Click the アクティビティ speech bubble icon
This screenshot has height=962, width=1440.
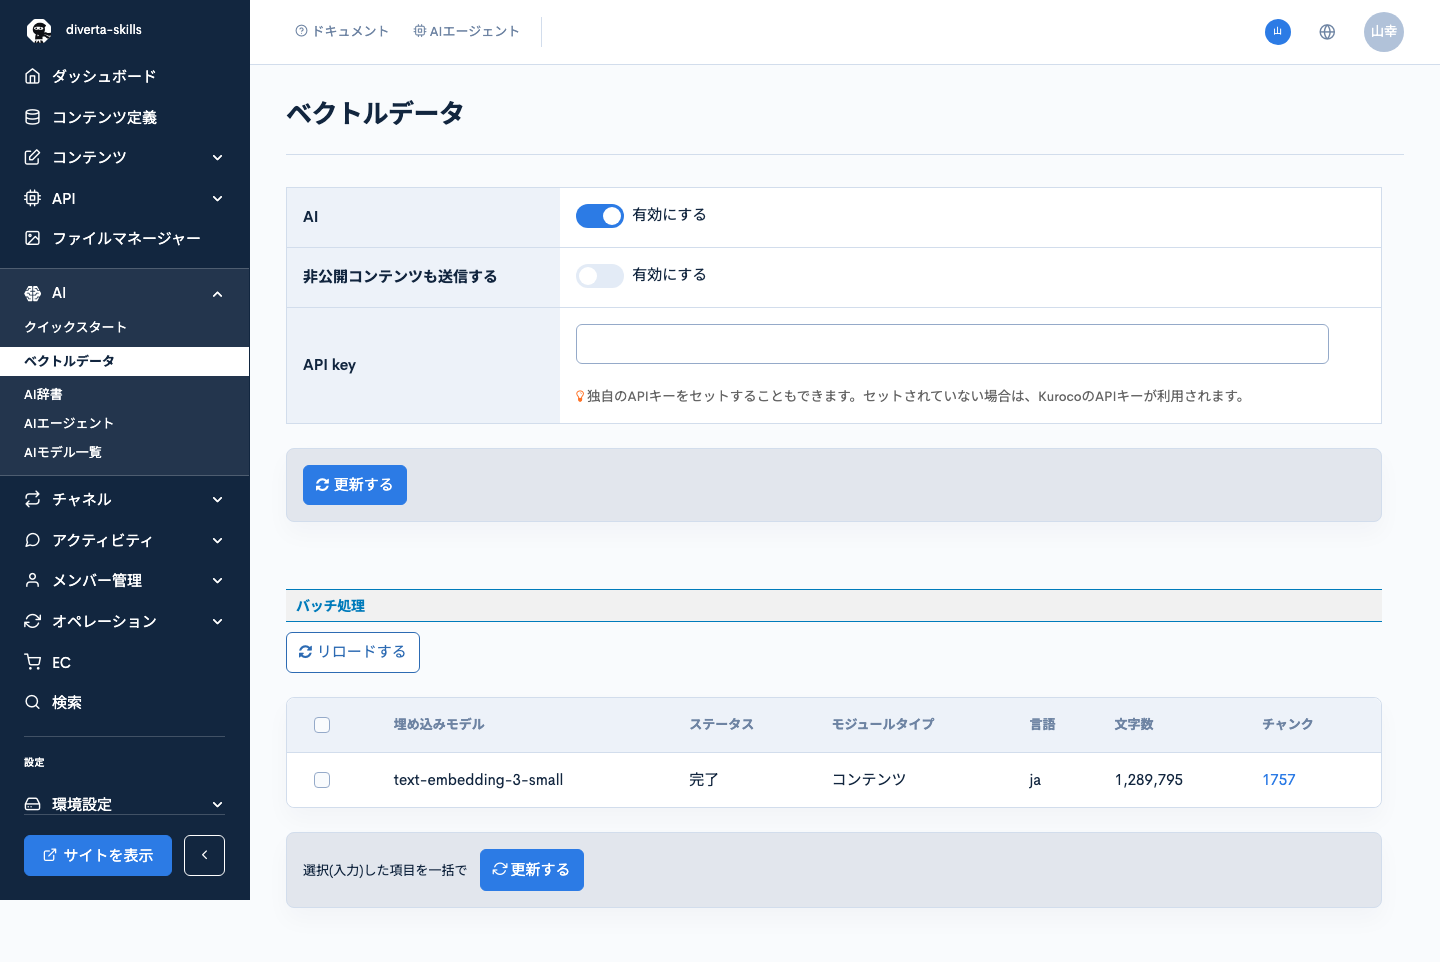33,540
